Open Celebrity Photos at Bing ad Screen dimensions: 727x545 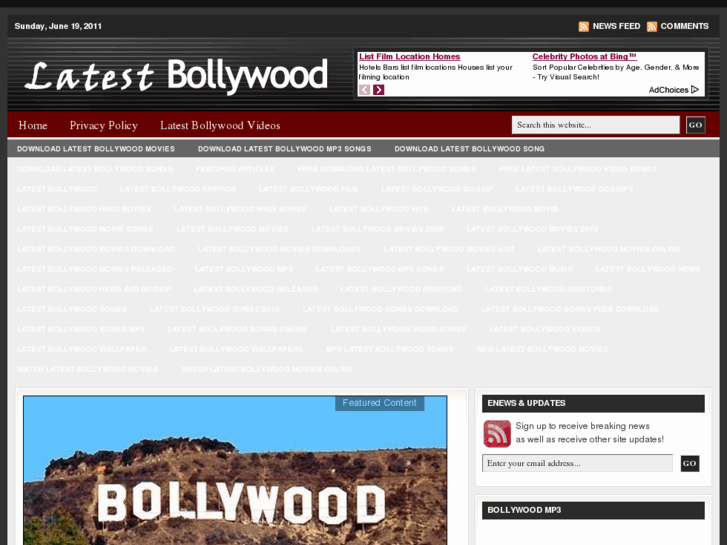584,57
